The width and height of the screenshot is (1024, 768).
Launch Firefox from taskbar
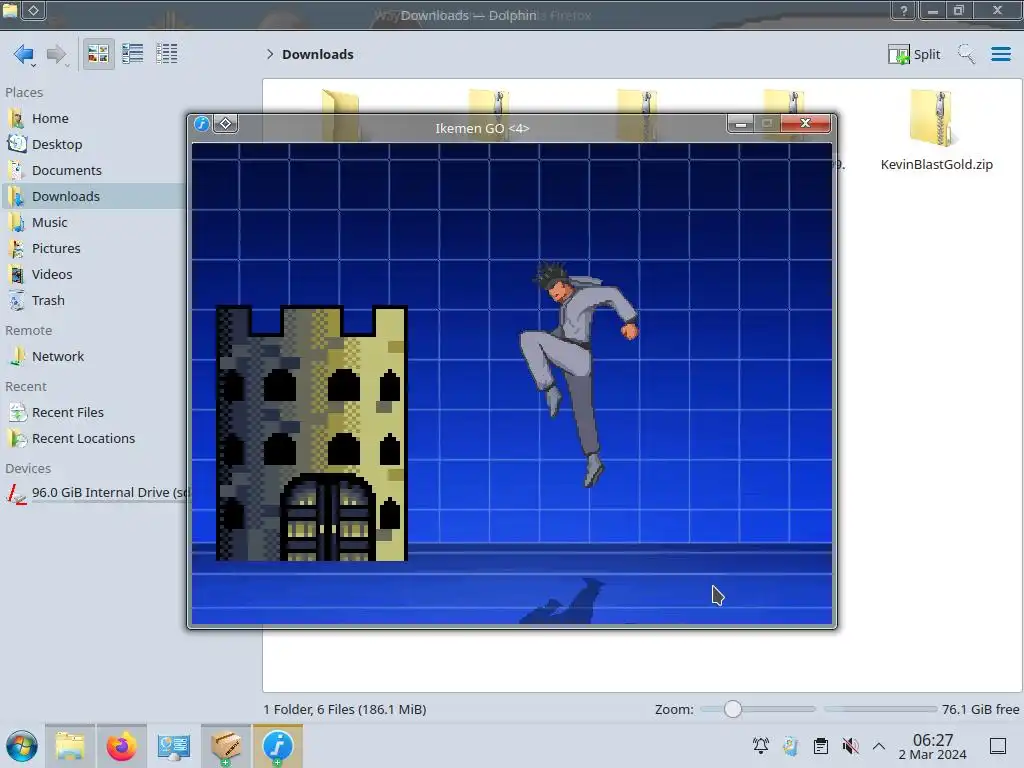121,746
